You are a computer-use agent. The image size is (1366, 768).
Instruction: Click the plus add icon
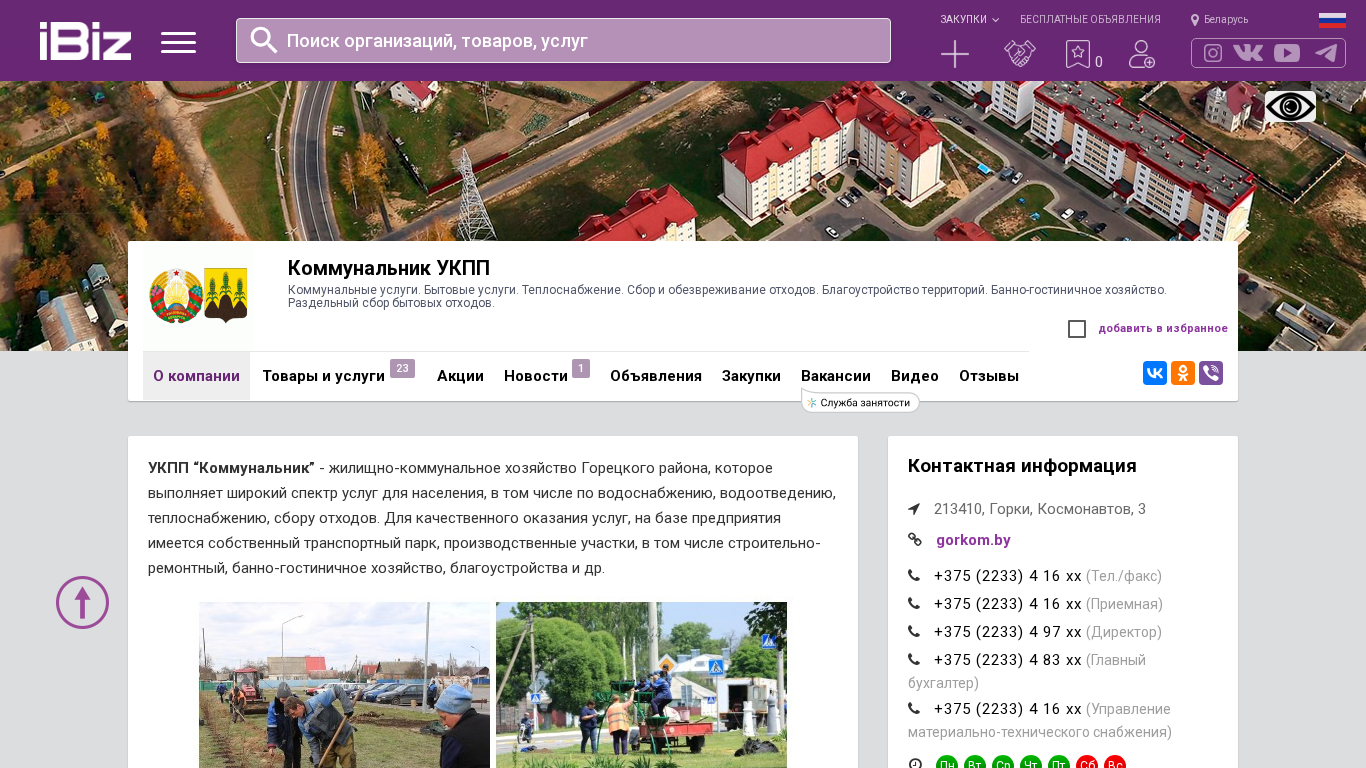(x=955, y=54)
